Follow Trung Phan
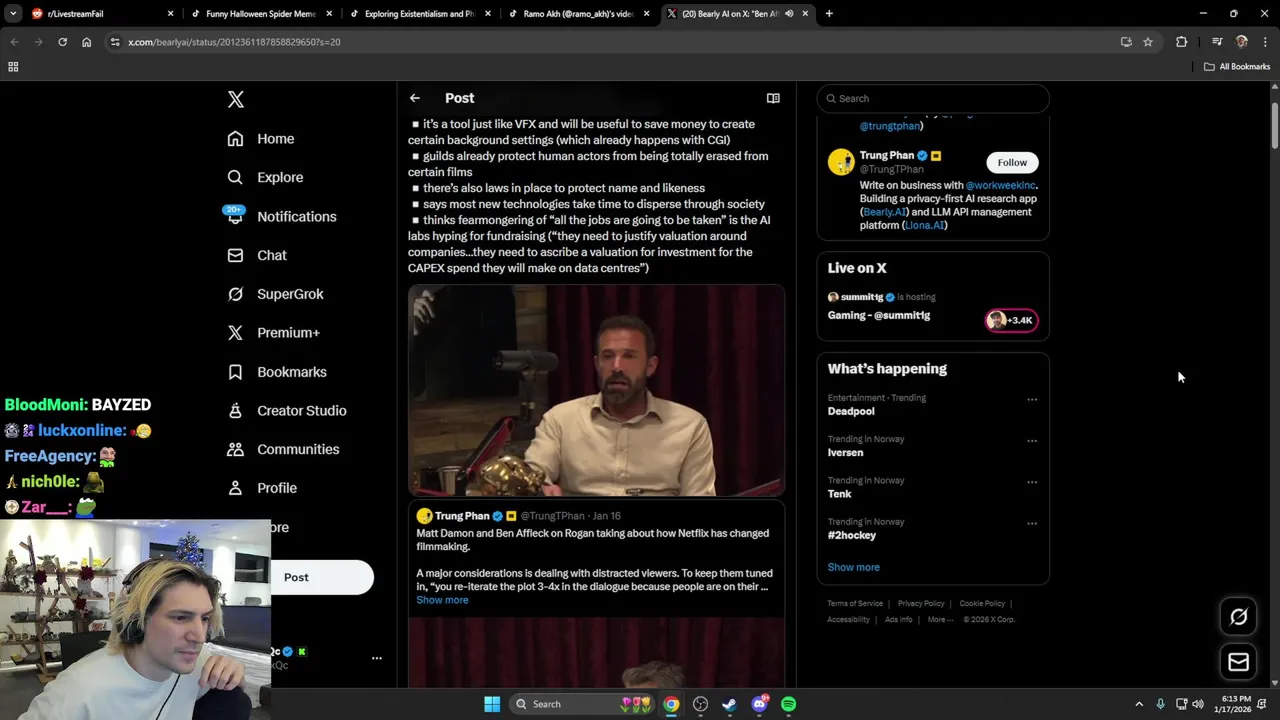The image size is (1280, 720). pos(1012,162)
